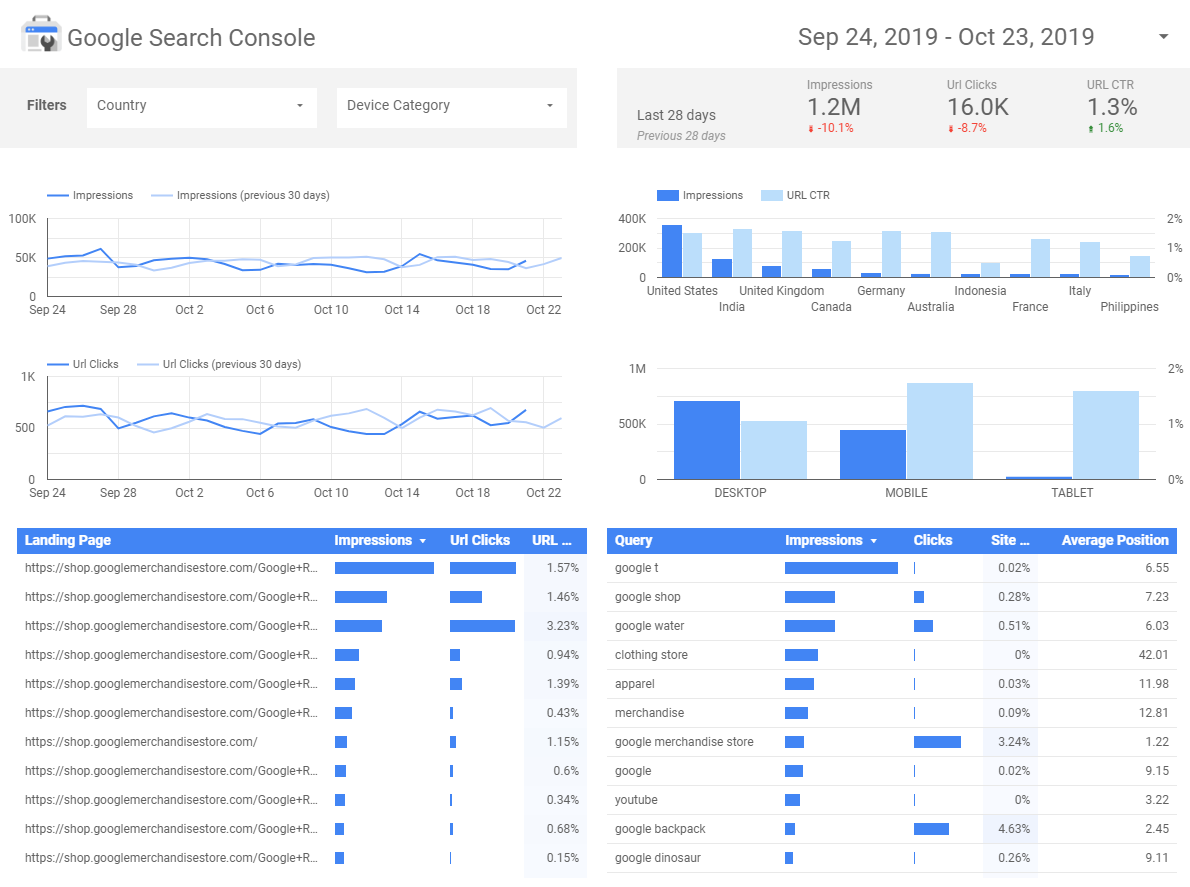Click the Impressions (previous 30 days) legend swatch

click(162, 196)
